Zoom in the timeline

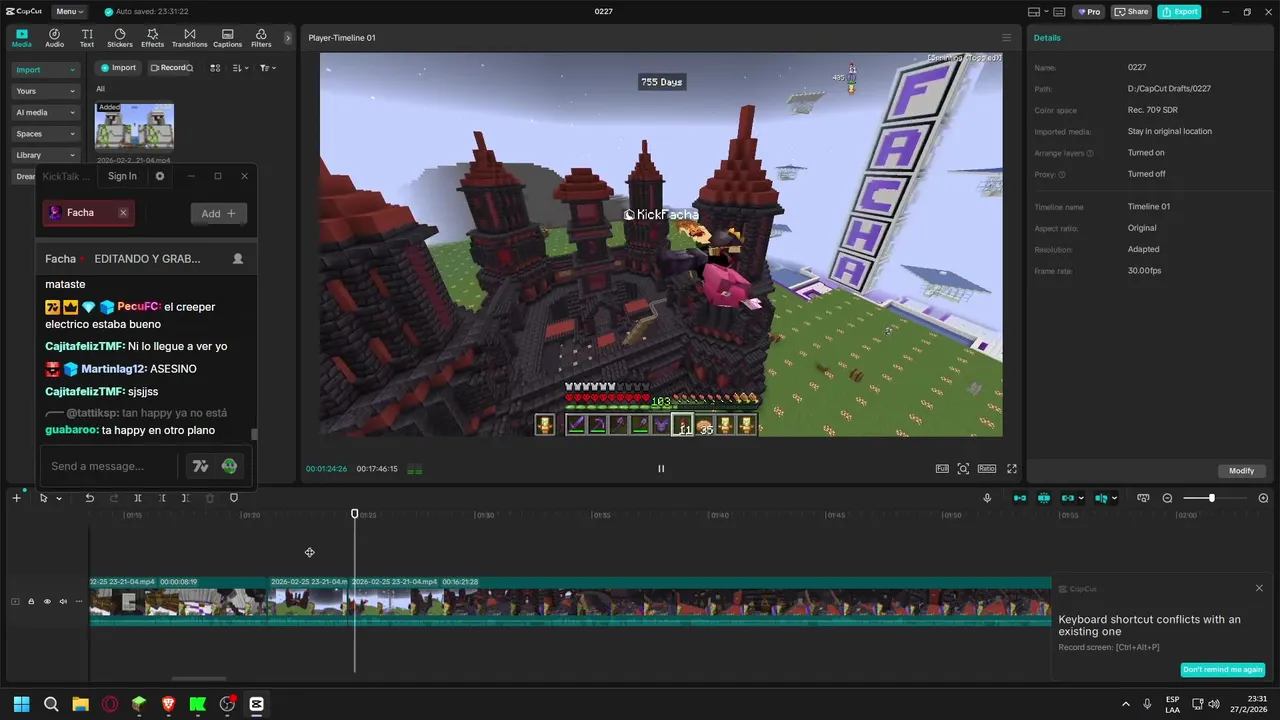point(1263,498)
